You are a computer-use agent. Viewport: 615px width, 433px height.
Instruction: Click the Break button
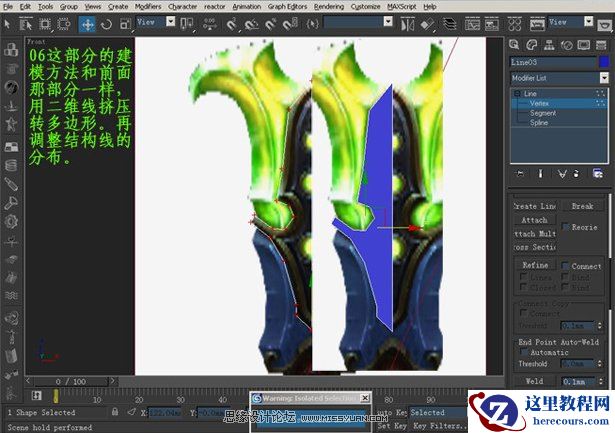coord(582,206)
